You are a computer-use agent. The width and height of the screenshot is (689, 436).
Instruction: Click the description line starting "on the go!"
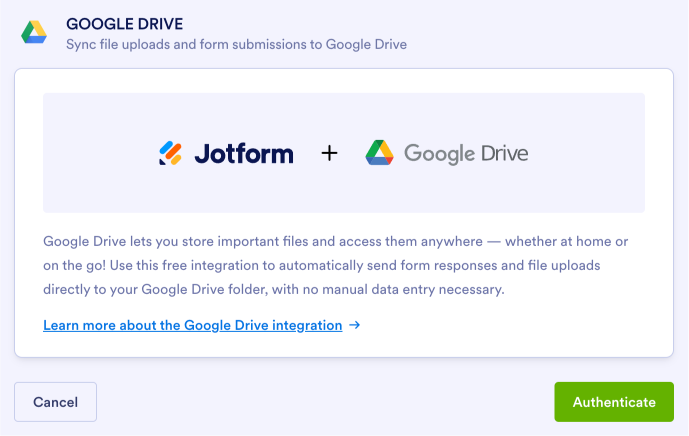335,266
